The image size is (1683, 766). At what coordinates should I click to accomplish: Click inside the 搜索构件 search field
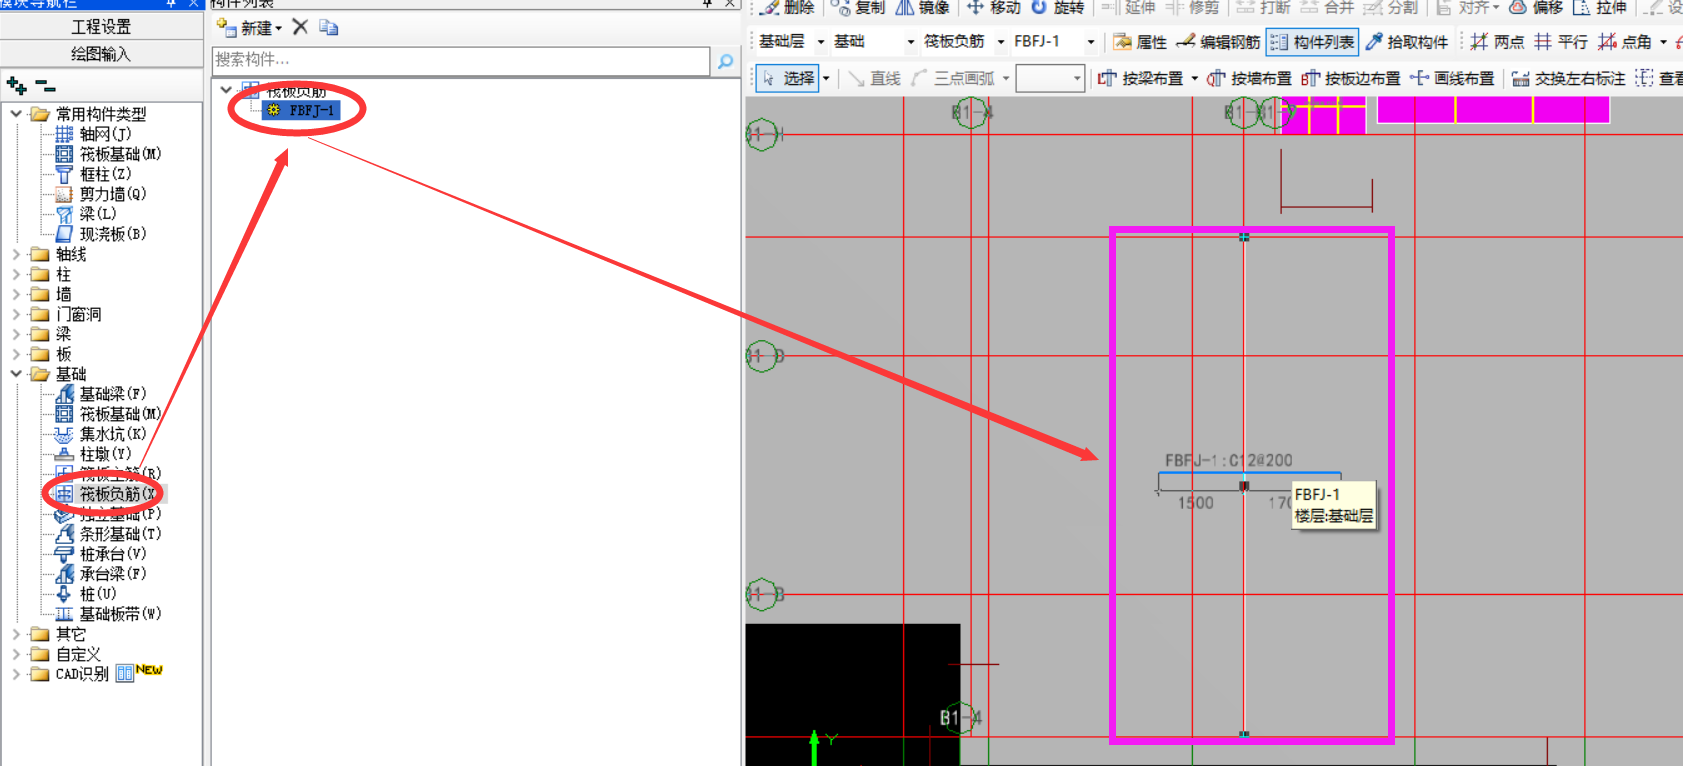pyautogui.click(x=461, y=60)
